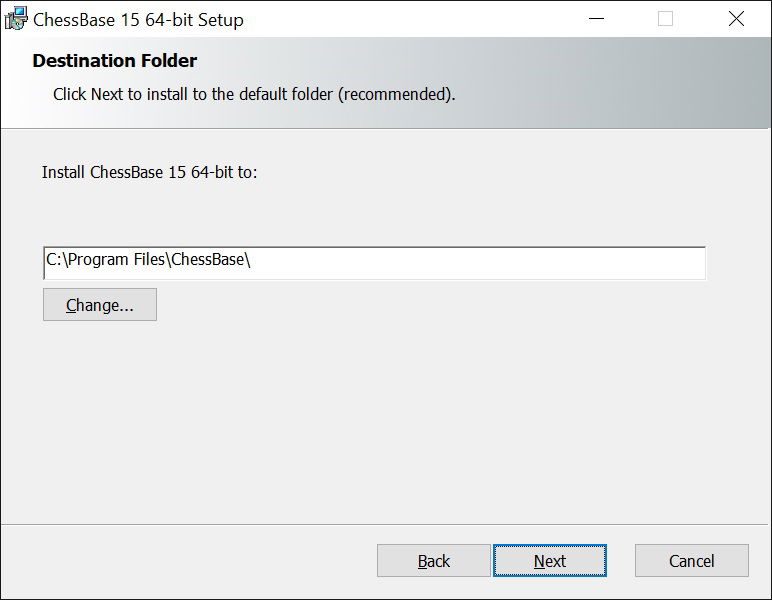The image size is (772, 600).
Task: Minimize the ChessBase Setup window
Action: point(596,19)
